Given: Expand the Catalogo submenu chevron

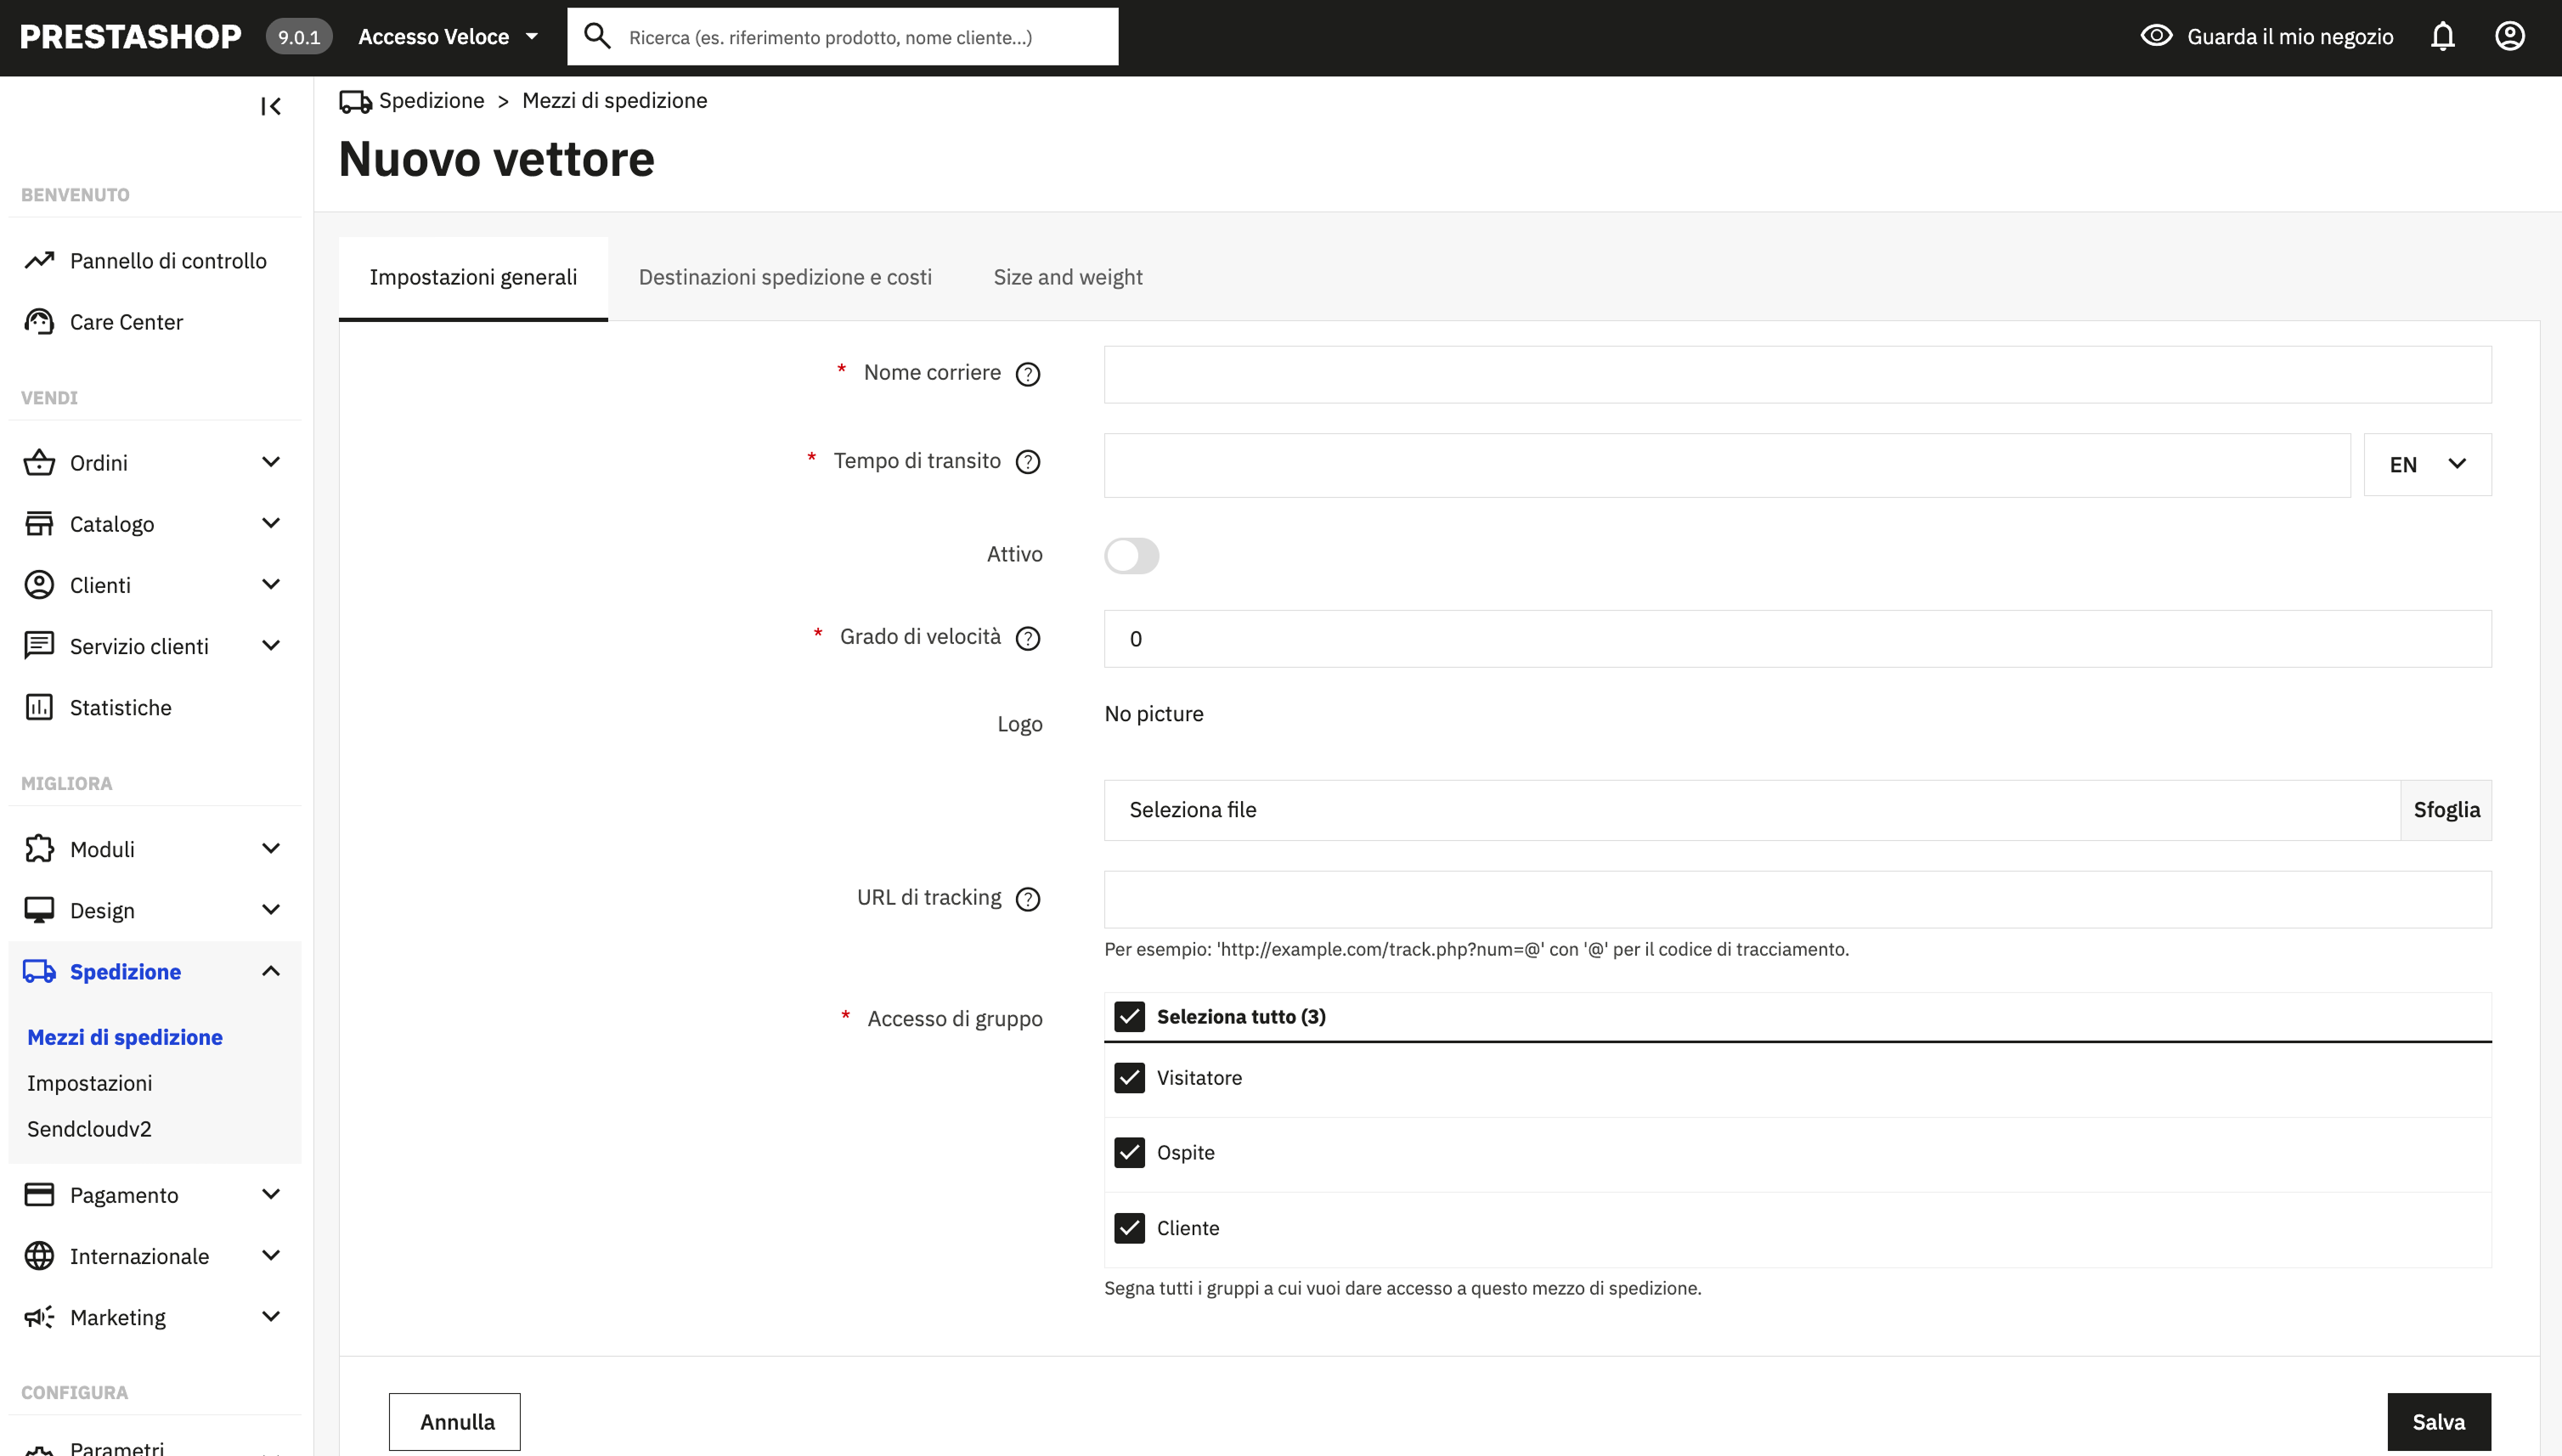Looking at the screenshot, I should [270, 523].
